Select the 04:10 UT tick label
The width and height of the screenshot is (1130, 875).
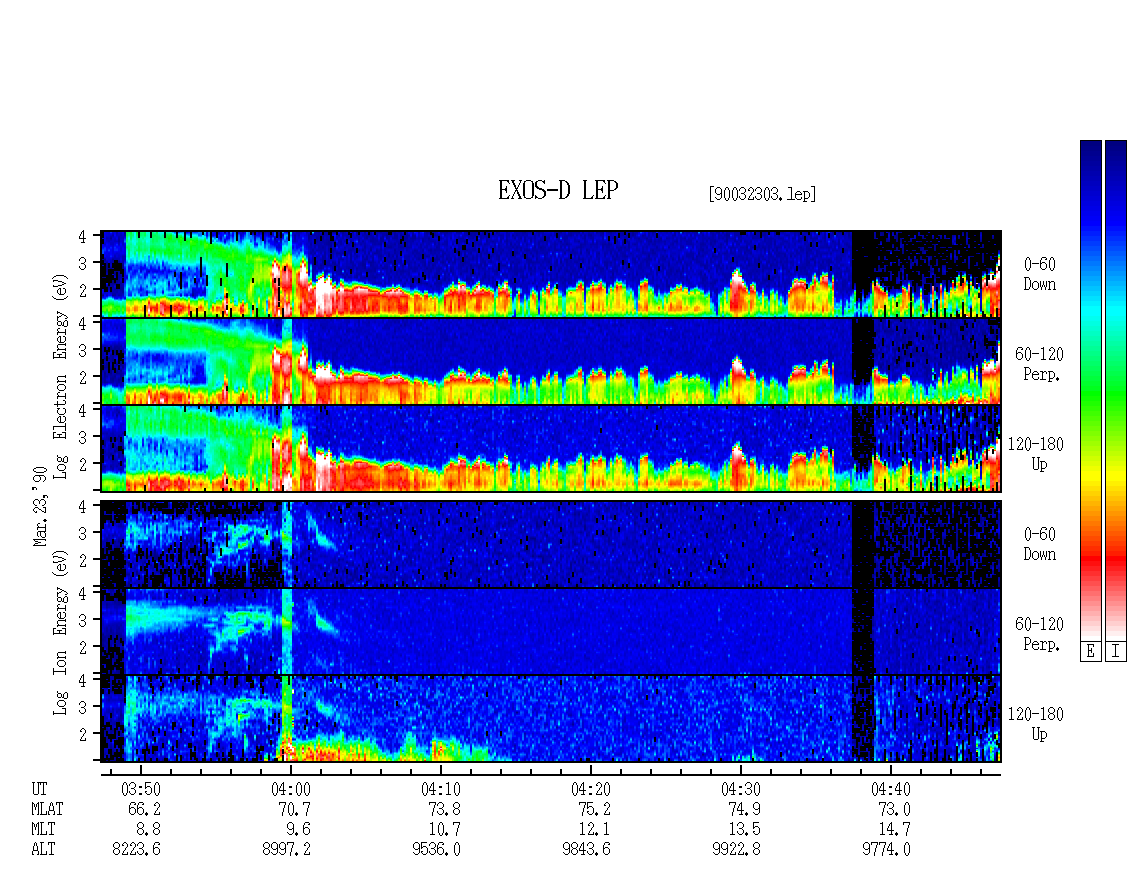tap(440, 789)
